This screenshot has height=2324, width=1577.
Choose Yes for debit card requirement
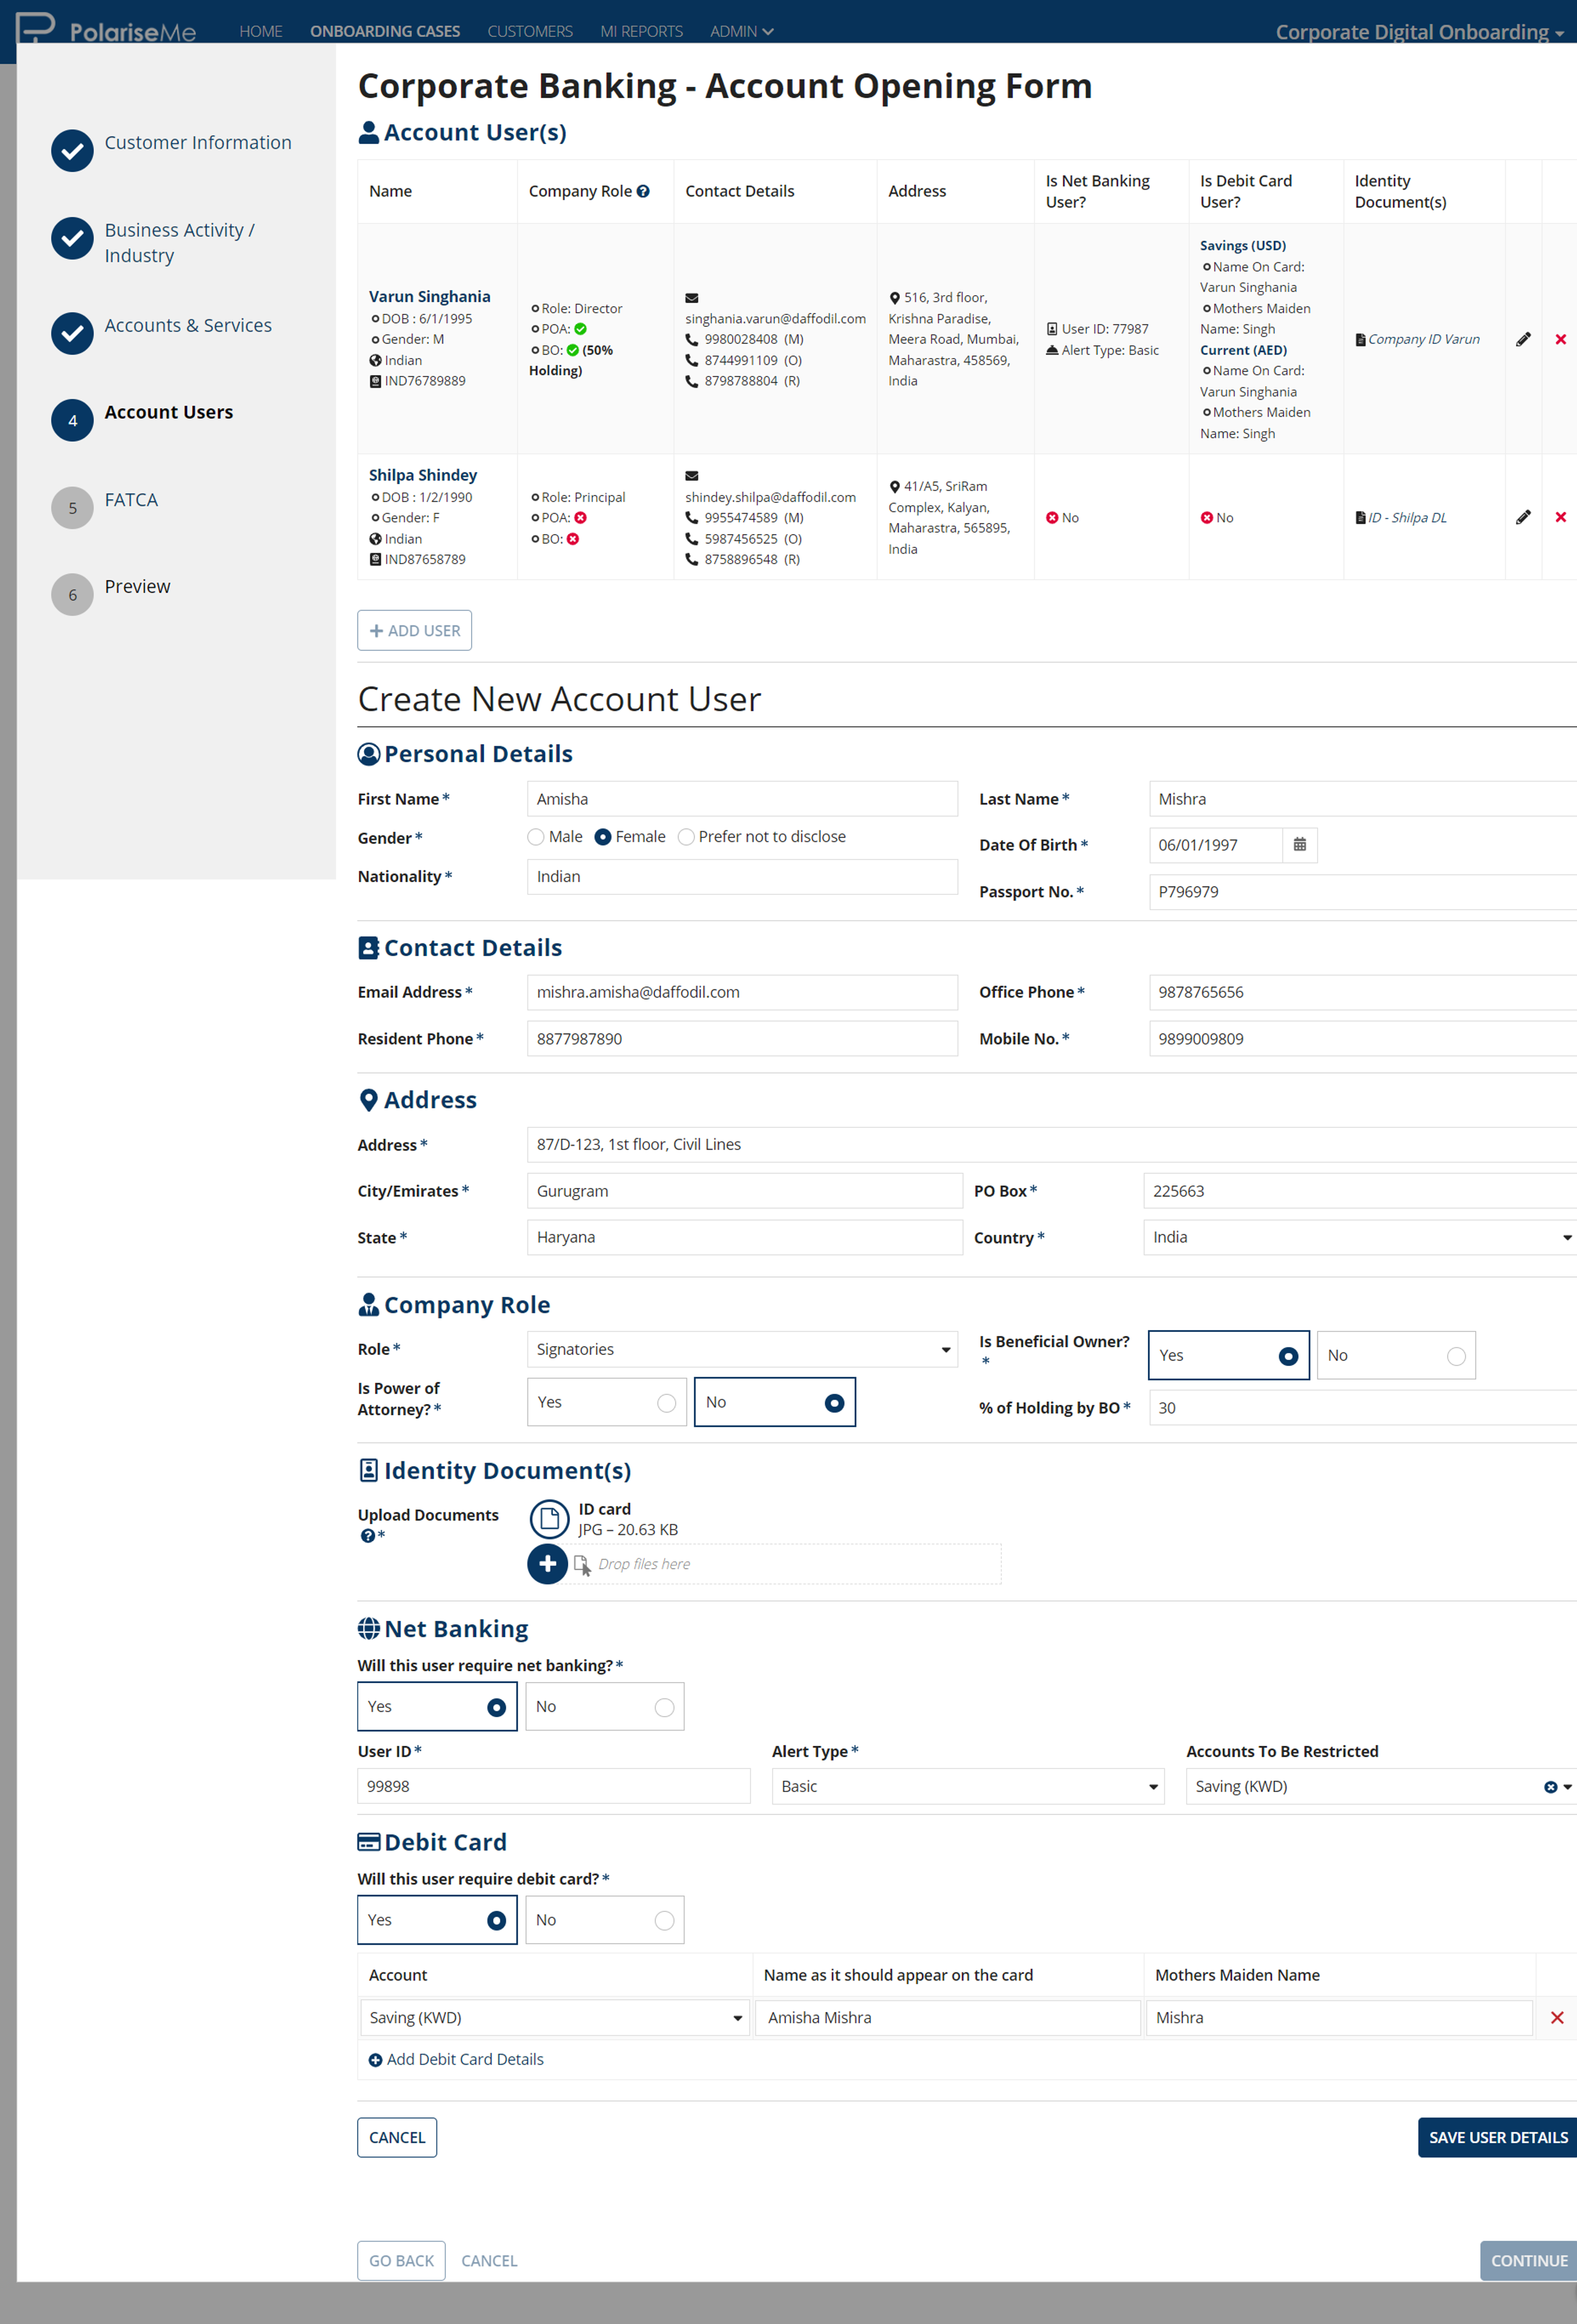point(437,1920)
